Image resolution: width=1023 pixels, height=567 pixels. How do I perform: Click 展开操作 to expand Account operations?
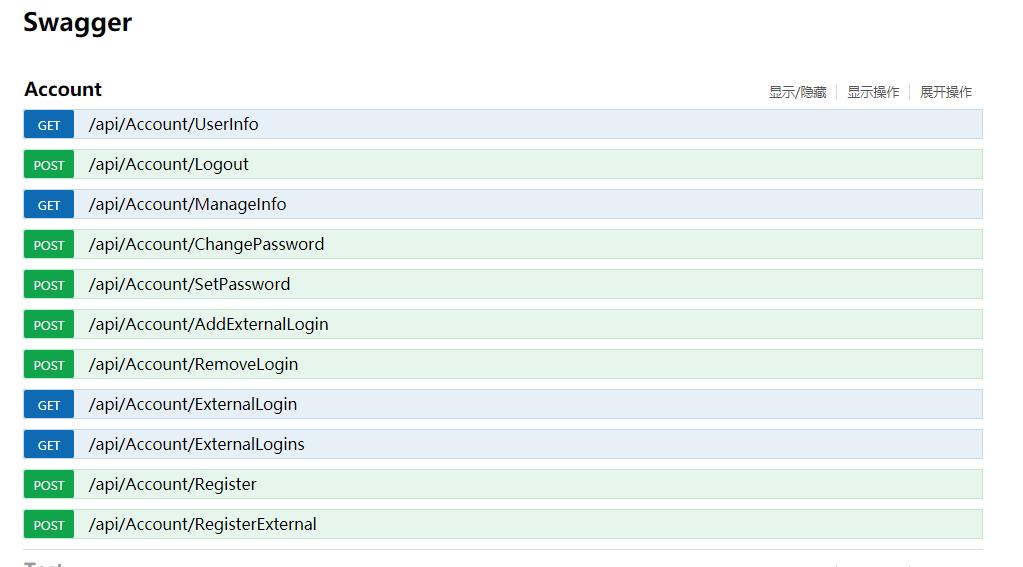pos(945,92)
